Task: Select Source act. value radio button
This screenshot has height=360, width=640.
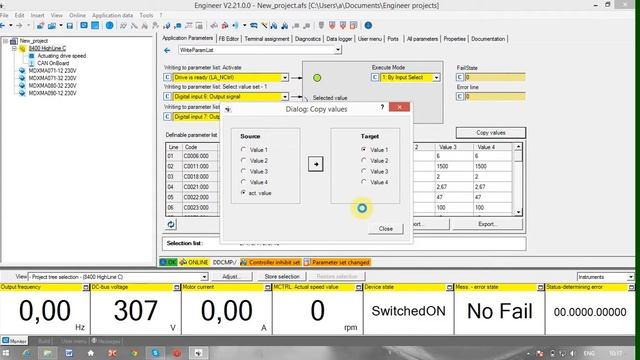Action: (x=244, y=193)
